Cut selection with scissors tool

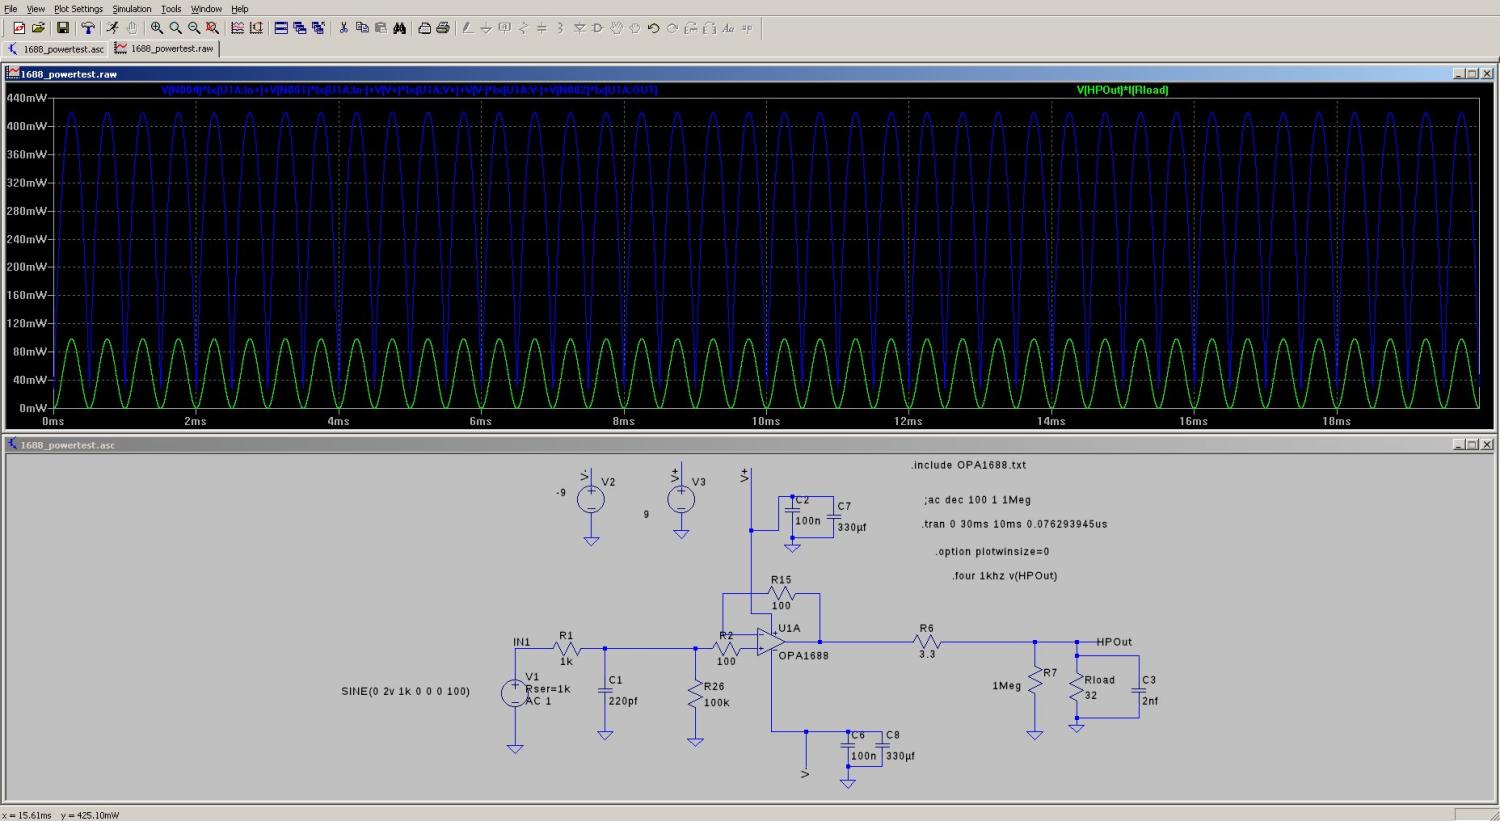click(x=343, y=28)
